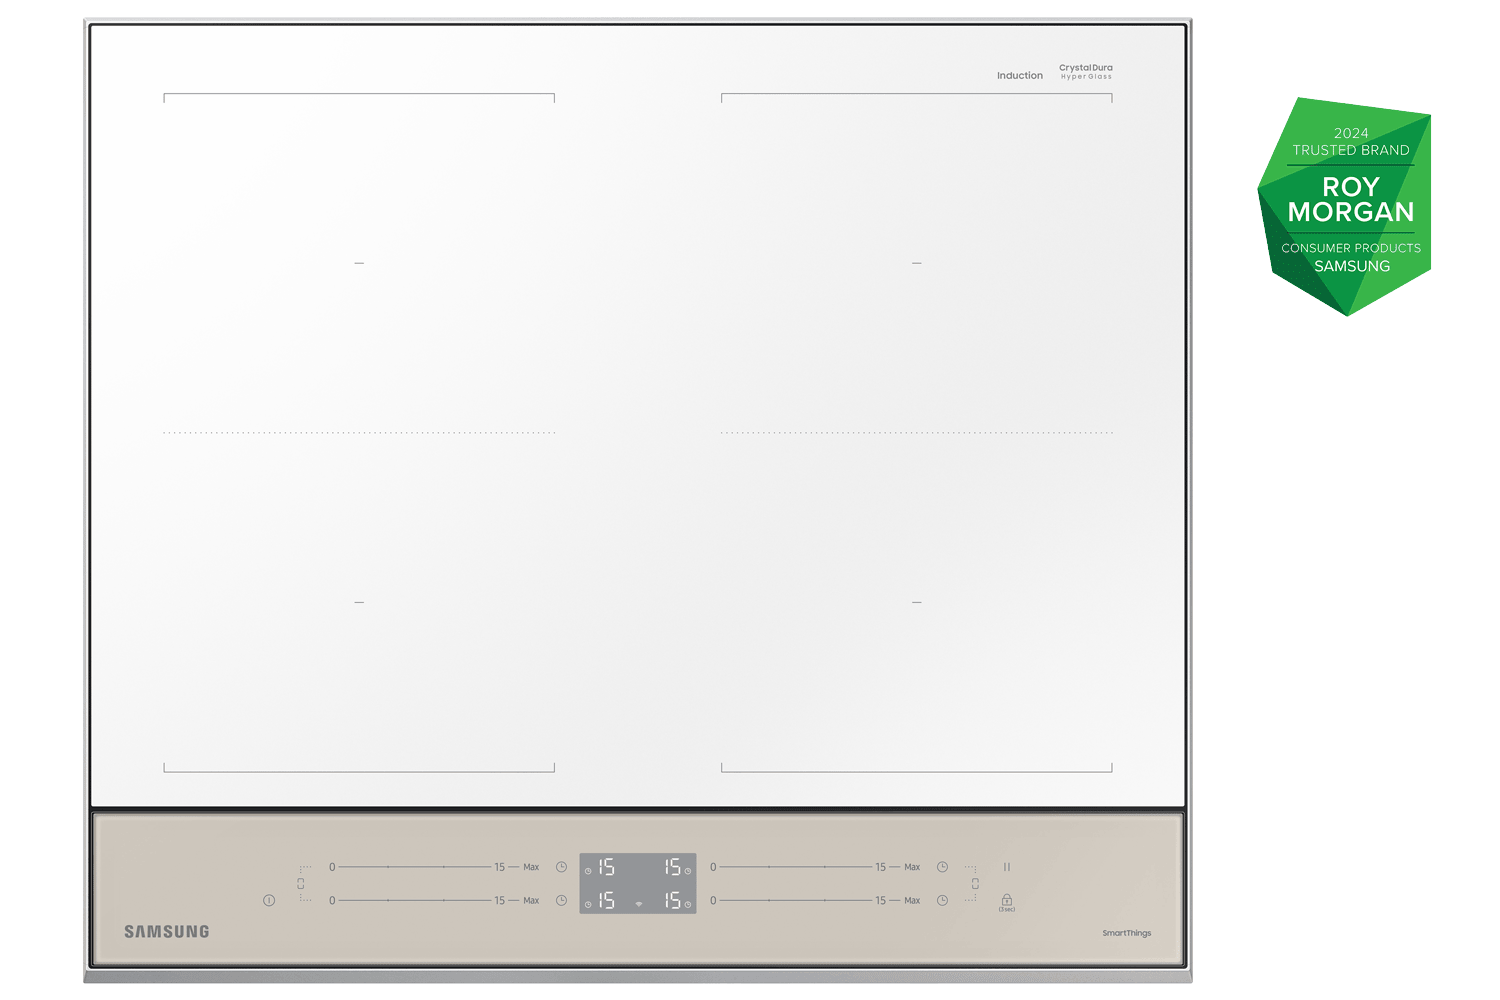Viewport: 1500px width, 1000px height.
Task: Click the Roy Morgan Trusted Brand badge
Action: point(1345,207)
